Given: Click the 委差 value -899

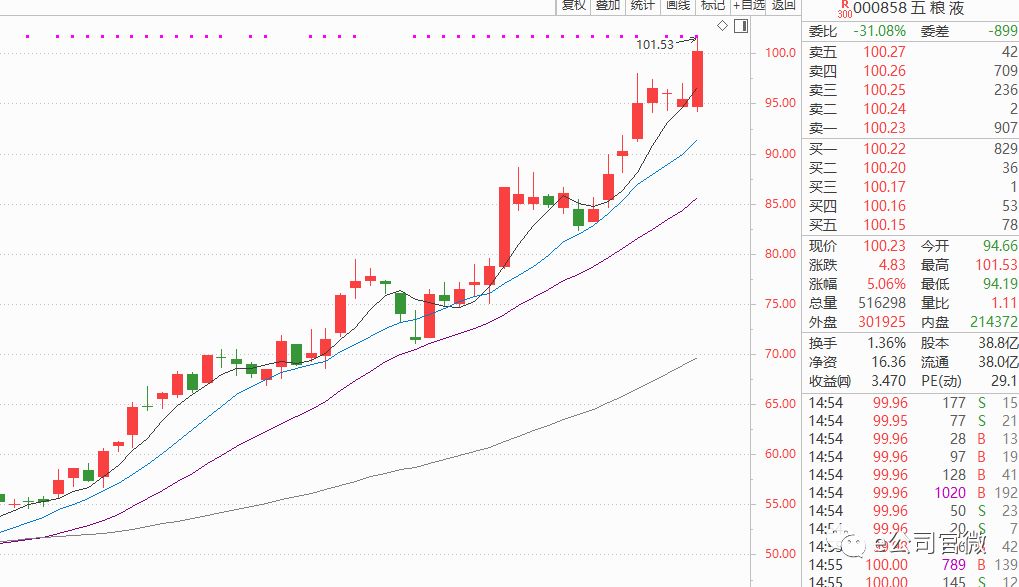Looking at the screenshot, I should (1003, 31).
